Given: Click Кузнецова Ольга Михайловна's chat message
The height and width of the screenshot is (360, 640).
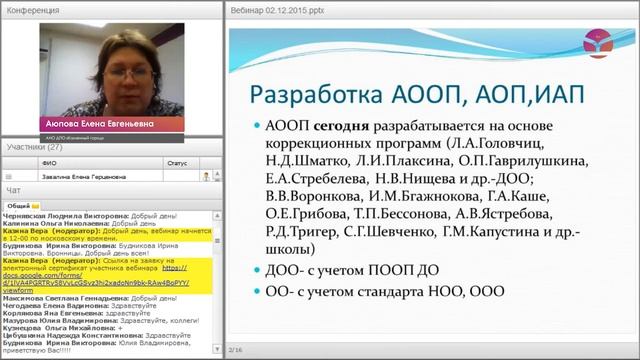Looking at the screenshot, I should pyautogui.click(x=62, y=328).
